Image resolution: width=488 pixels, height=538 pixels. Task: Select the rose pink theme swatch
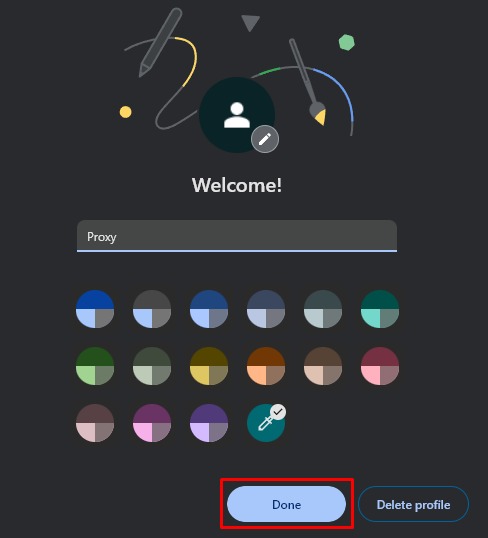pos(380,366)
